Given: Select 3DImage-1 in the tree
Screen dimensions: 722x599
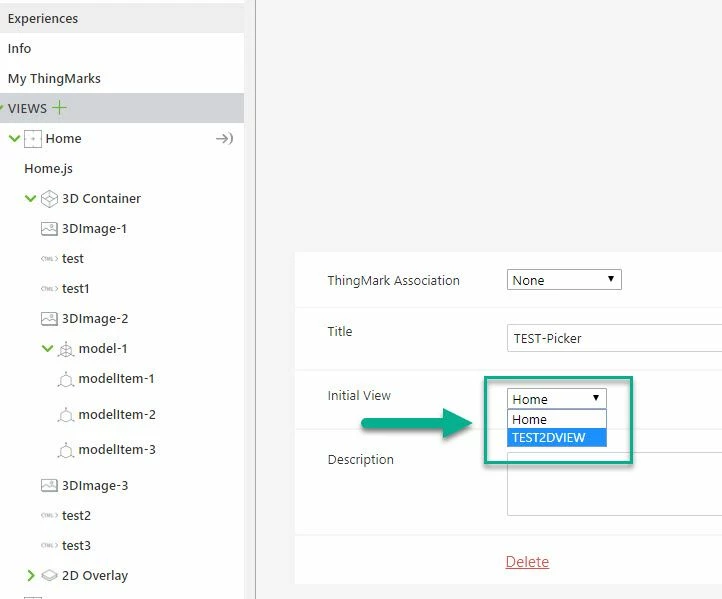Looking at the screenshot, I should point(94,228).
